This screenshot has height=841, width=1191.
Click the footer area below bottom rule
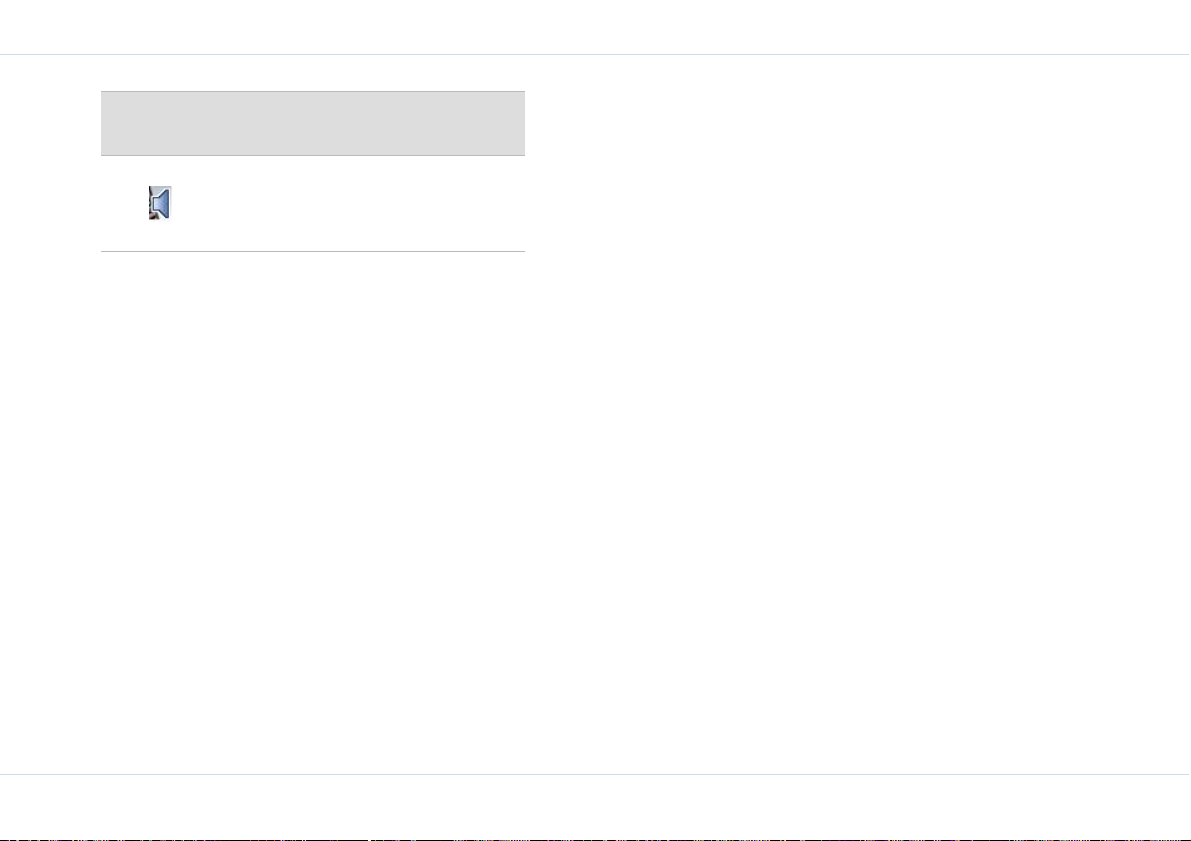pos(596,807)
